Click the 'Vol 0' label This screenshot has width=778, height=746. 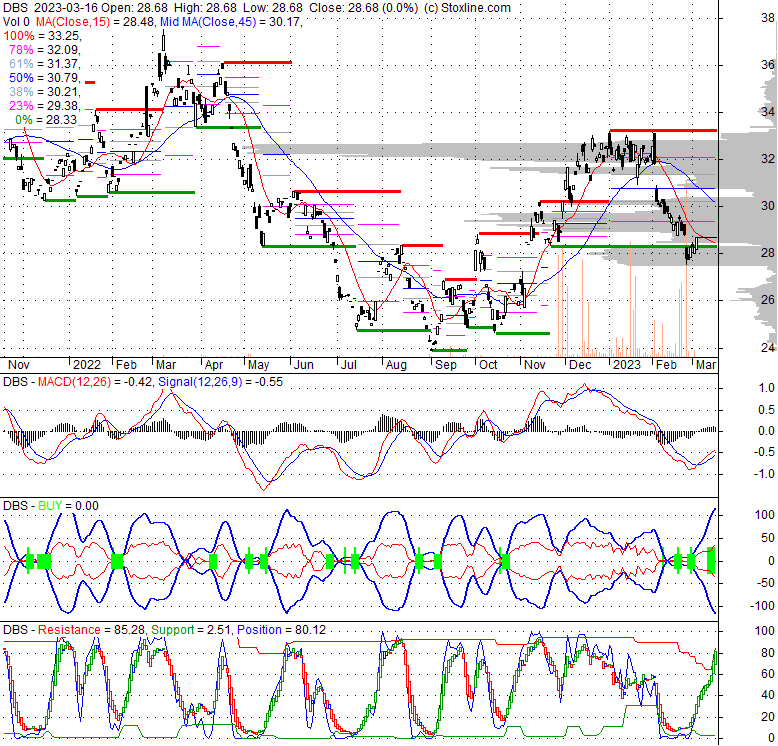tap(16, 22)
